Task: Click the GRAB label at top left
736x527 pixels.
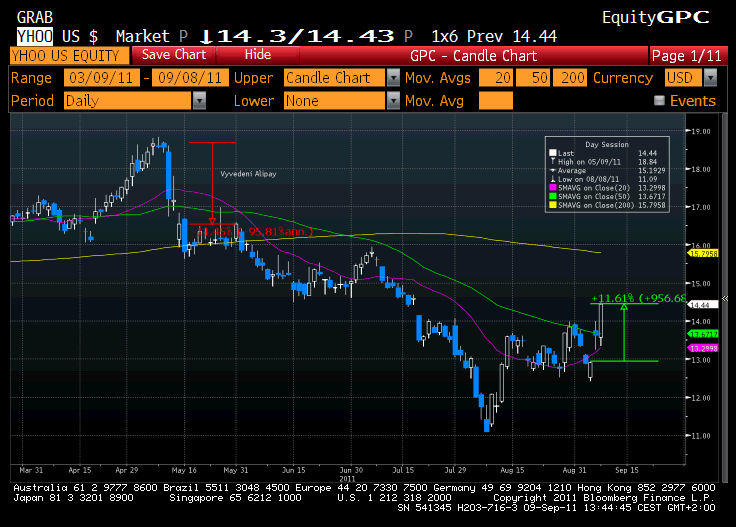Action: (x=35, y=18)
